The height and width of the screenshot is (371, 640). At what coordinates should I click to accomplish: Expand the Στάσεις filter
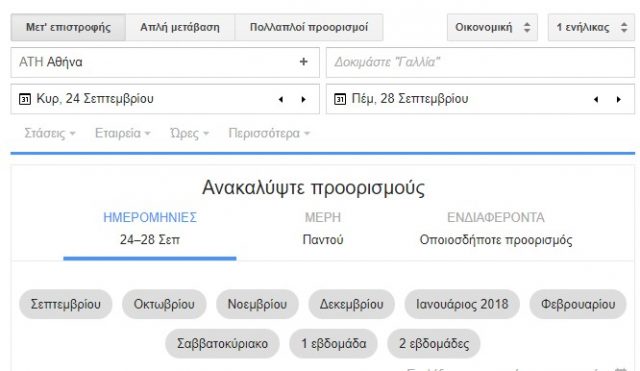(50, 133)
